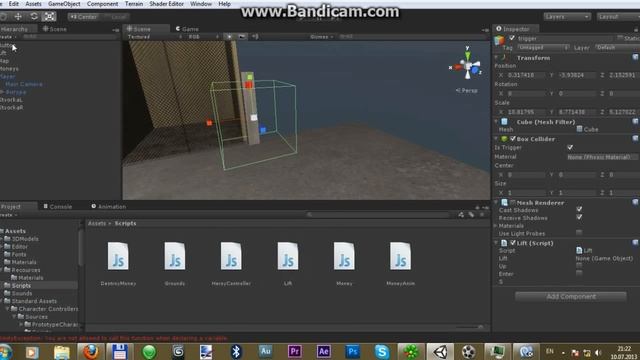
Task: Select the MoneyAnim script file icon
Action: tap(400, 256)
